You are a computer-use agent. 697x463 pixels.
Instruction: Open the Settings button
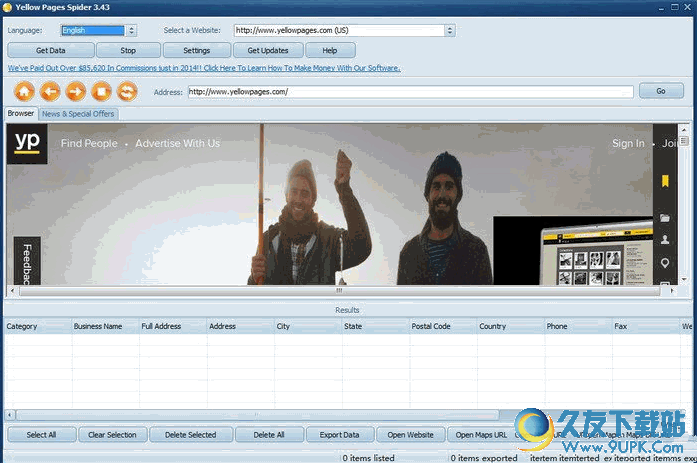point(196,50)
